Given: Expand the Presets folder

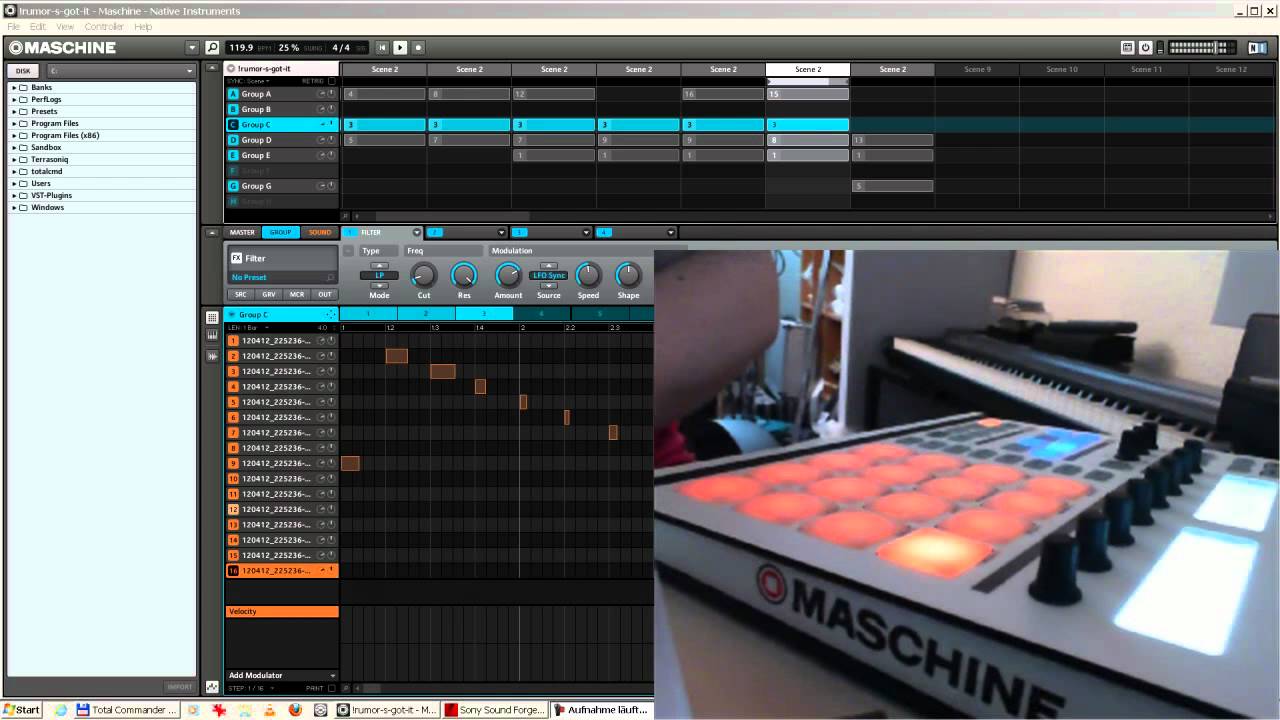Looking at the screenshot, I should point(14,111).
